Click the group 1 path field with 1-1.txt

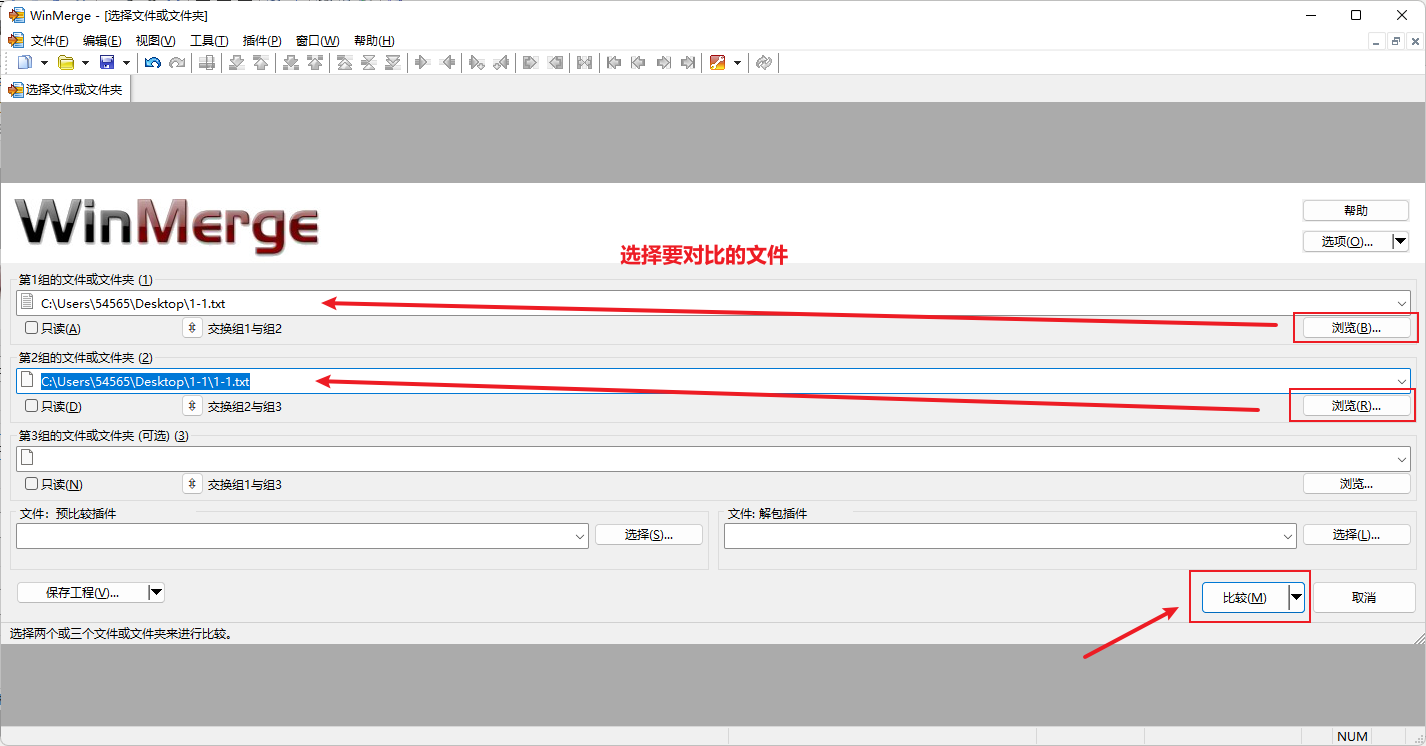click(x=713, y=302)
